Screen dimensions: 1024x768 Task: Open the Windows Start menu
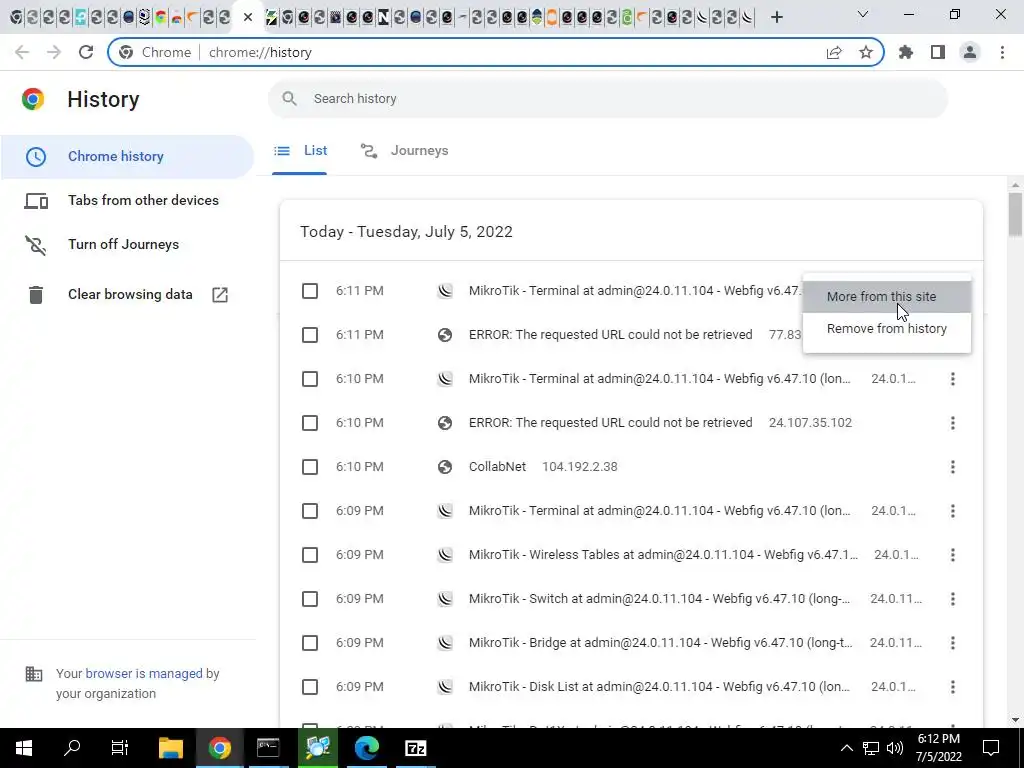(x=24, y=748)
